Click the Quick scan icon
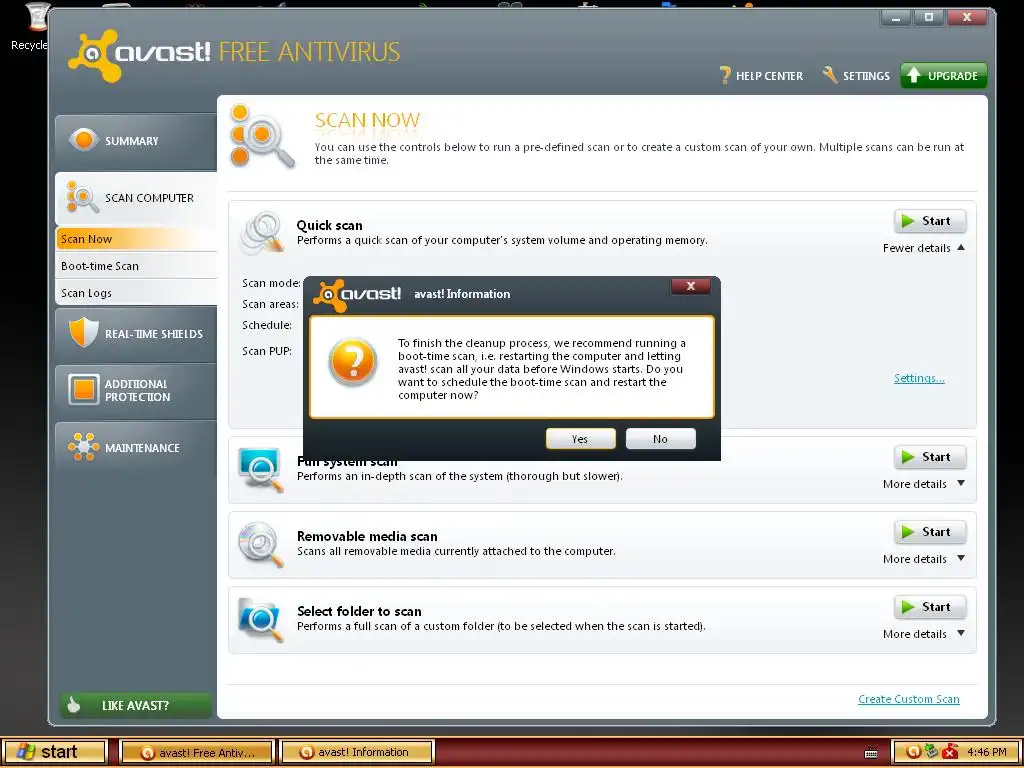Screen dimensions: 1024x768 pos(262,232)
